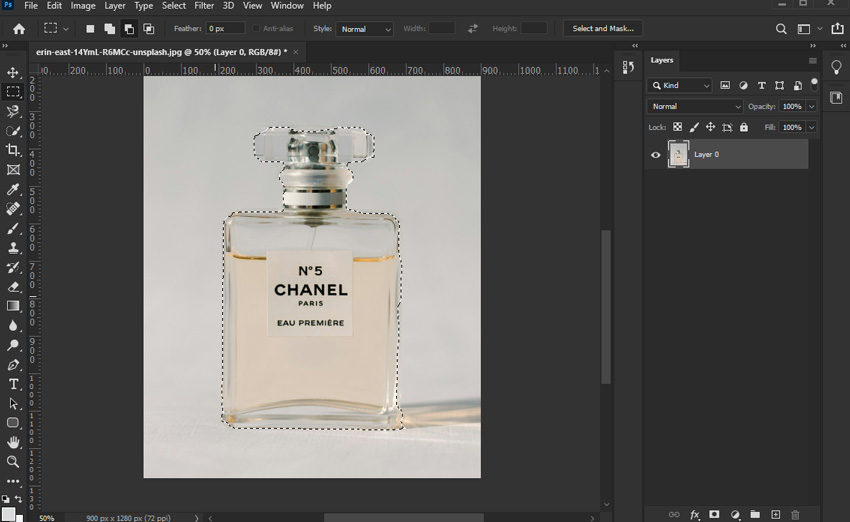The height and width of the screenshot is (522, 850).
Task: Select the Eraser tool
Action: tap(13, 287)
